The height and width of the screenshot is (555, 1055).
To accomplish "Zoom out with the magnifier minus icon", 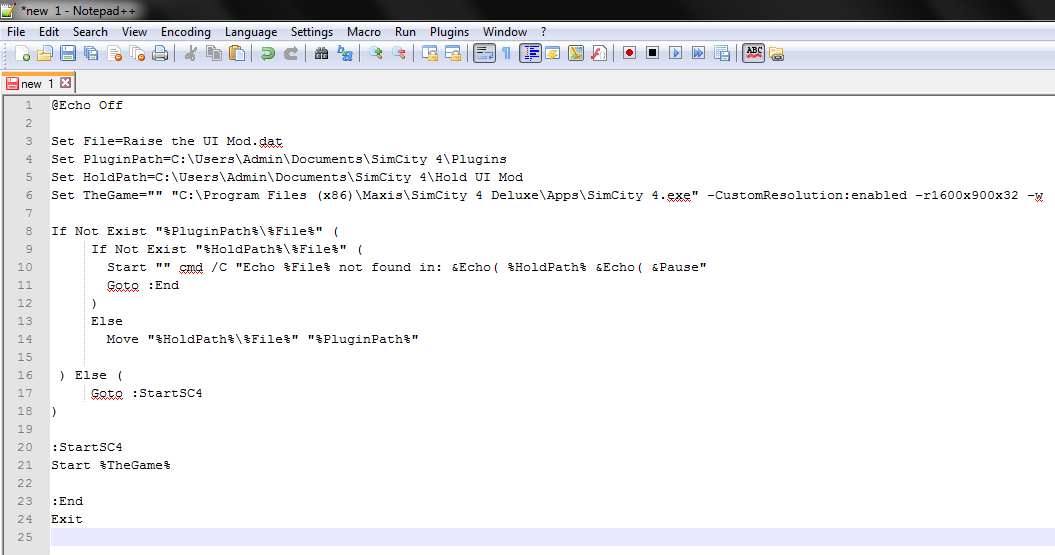I will point(398,53).
